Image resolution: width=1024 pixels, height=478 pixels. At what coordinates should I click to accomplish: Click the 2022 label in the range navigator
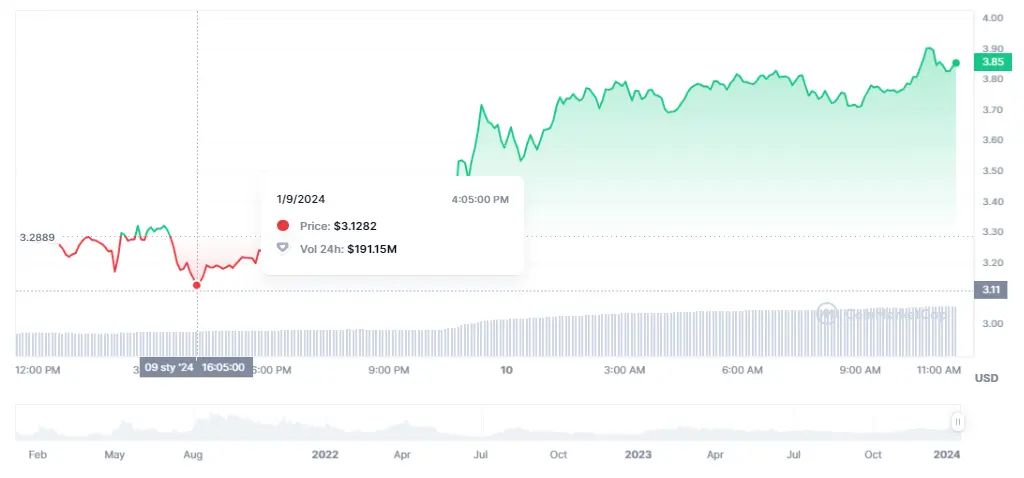tap(325, 454)
